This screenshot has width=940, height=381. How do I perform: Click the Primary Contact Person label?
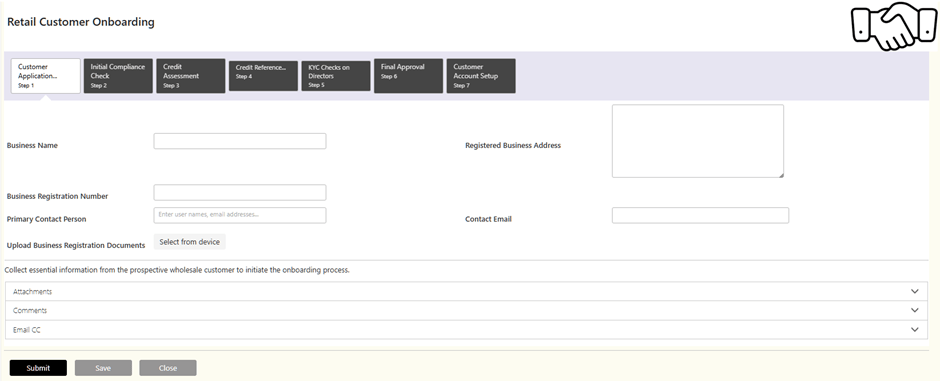click(47, 219)
